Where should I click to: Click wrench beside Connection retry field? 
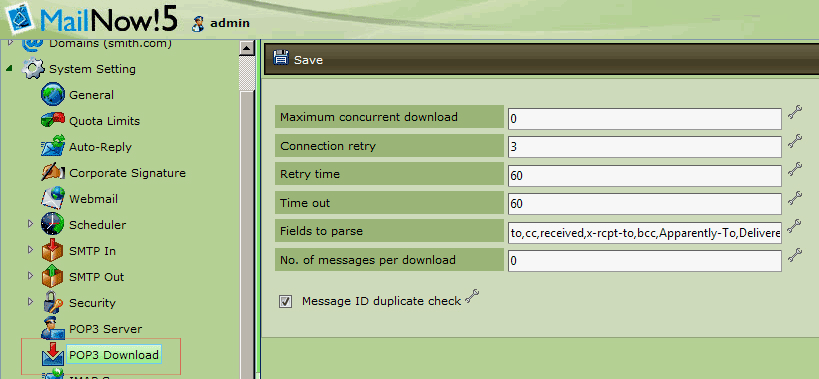coord(794,141)
